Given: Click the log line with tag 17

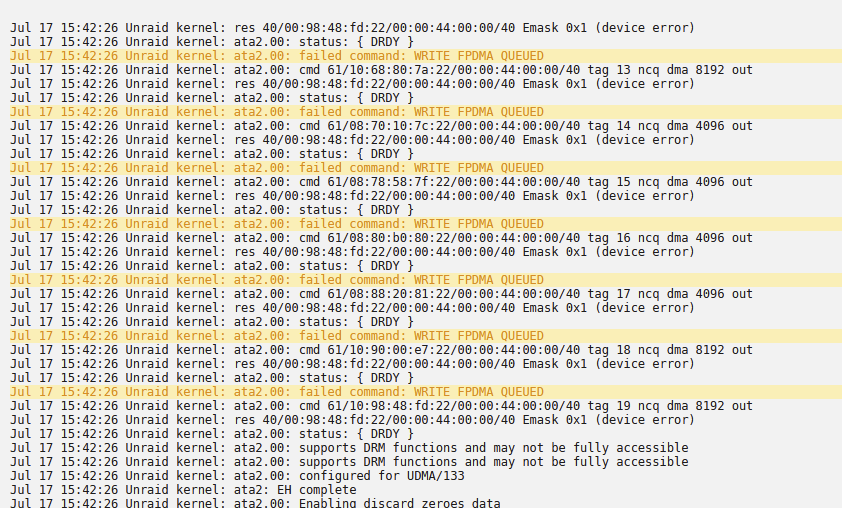Looking at the screenshot, I should 381,294.
